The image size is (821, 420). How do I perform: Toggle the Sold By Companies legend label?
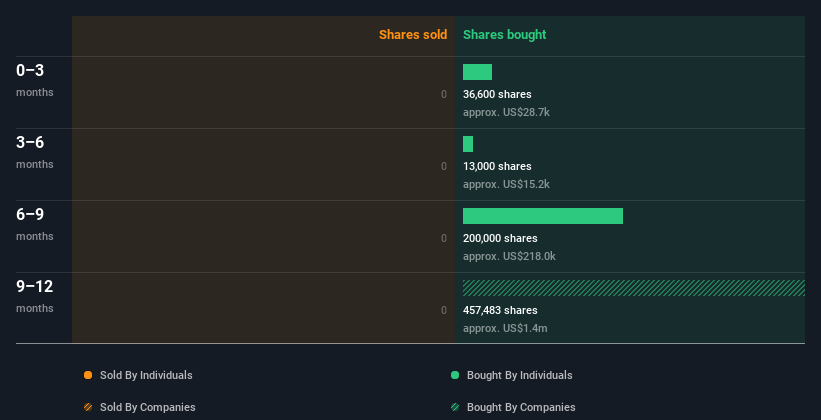pyautogui.click(x=148, y=407)
